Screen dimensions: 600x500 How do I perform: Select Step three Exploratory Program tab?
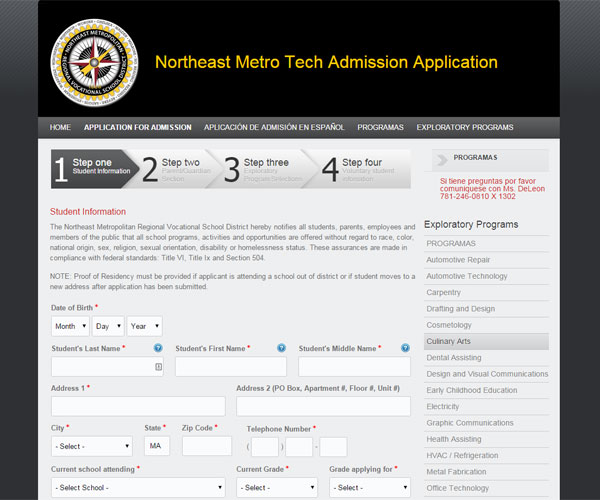[x=264, y=169]
